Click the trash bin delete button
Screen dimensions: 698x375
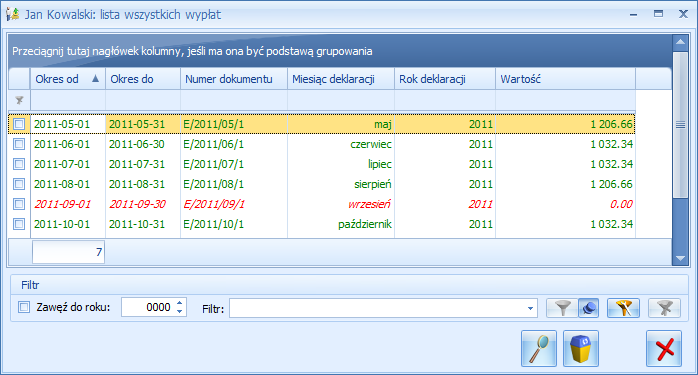[580, 348]
